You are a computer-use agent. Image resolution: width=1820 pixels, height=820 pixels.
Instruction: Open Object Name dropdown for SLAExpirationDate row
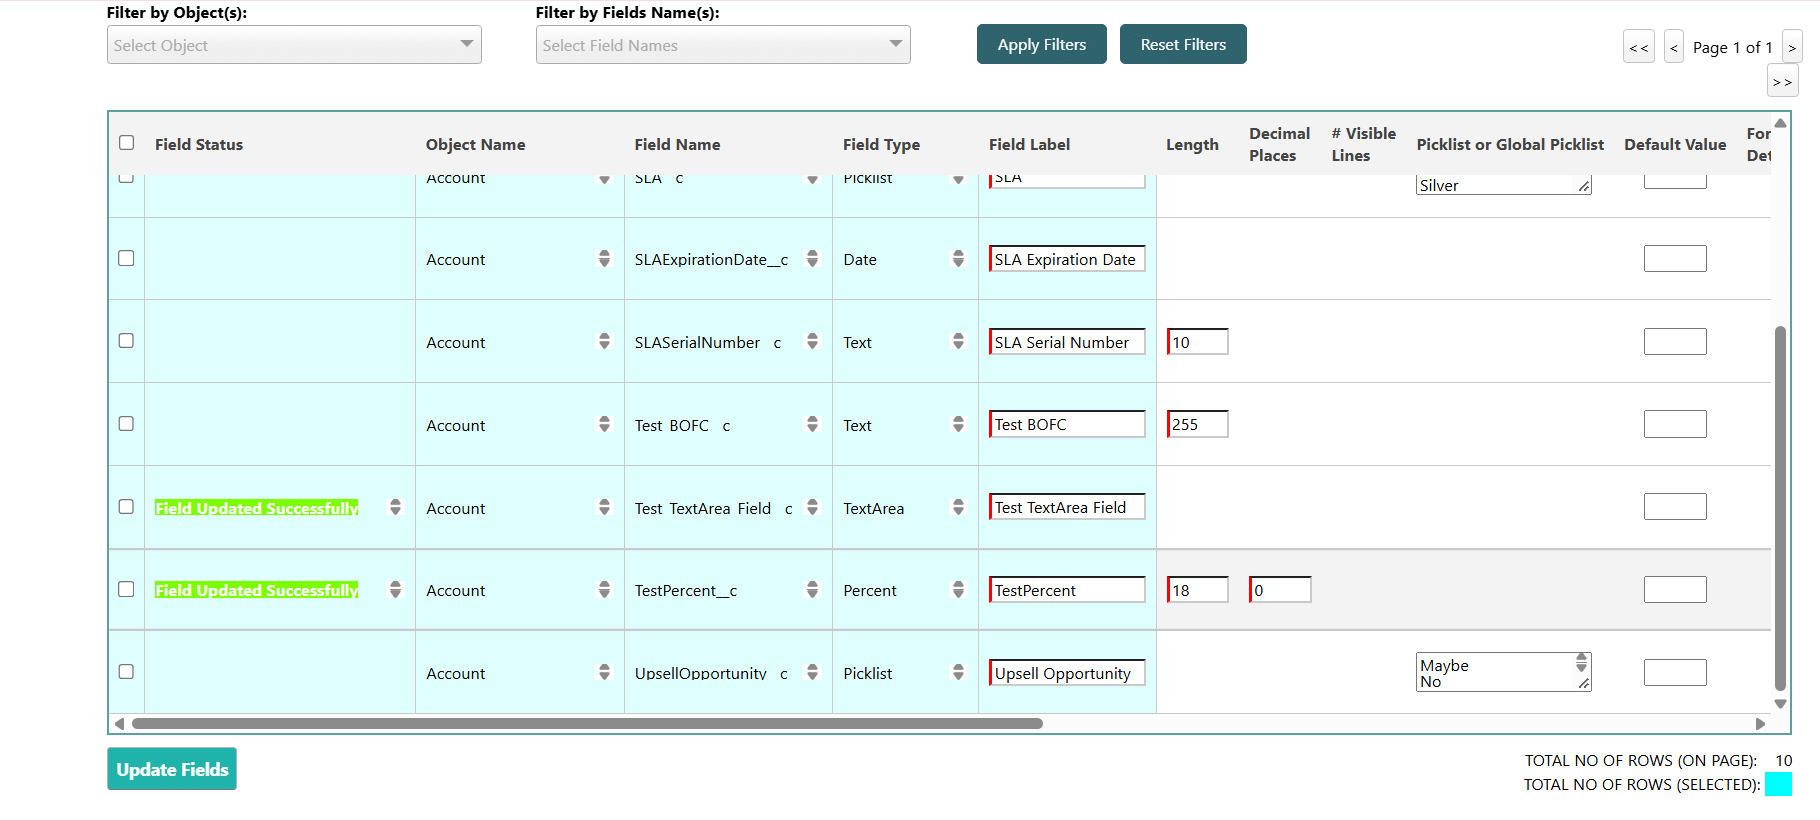[x=604, y=259]
